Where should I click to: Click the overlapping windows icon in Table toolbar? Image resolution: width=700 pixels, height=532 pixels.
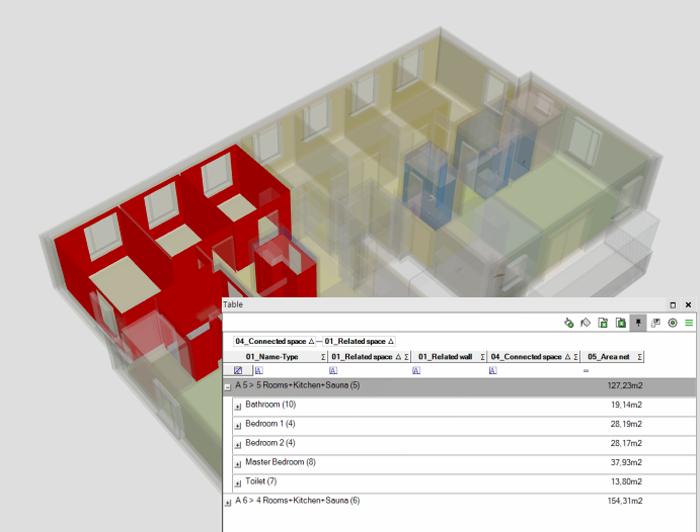coord(655,323)
